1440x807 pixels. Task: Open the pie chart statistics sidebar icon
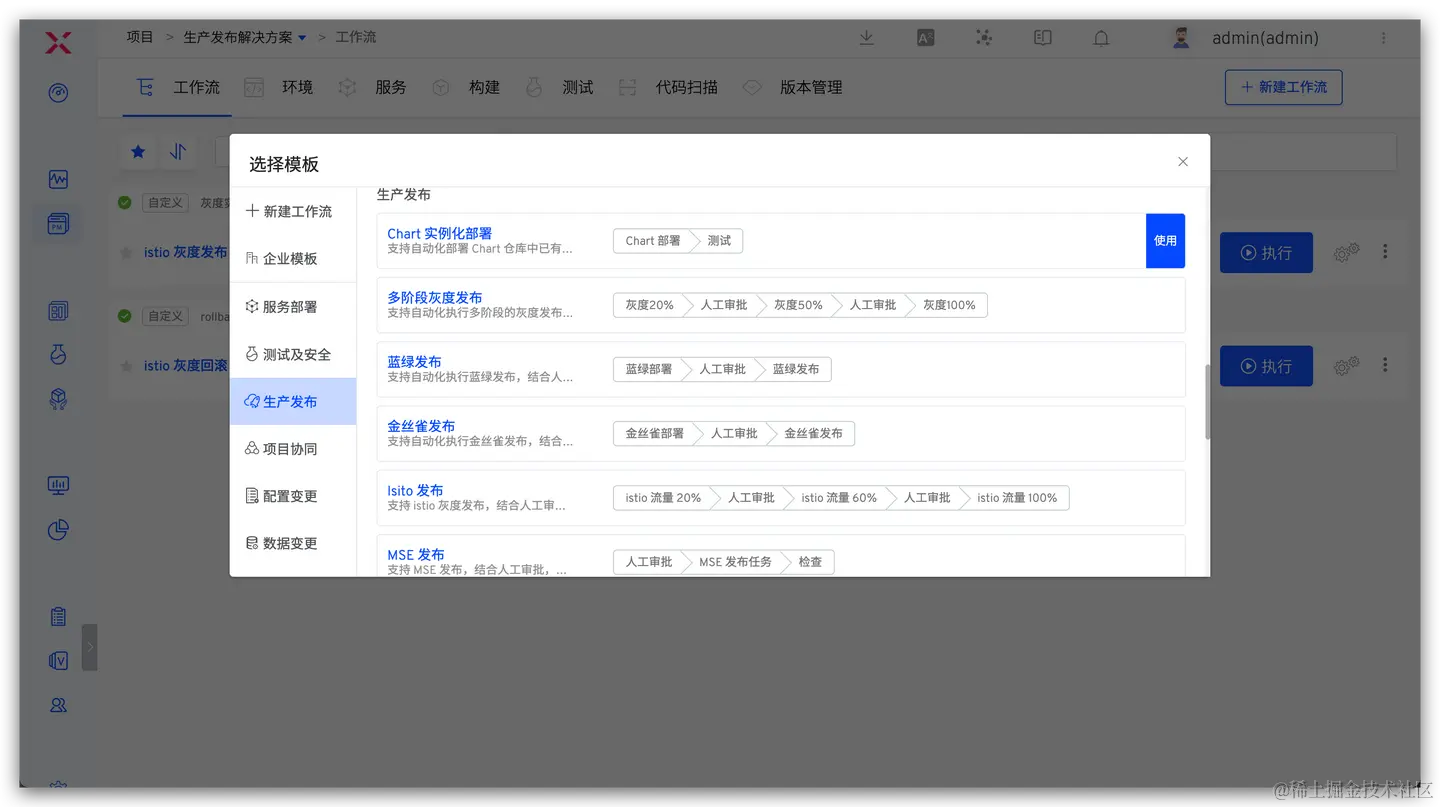point(58,530)
